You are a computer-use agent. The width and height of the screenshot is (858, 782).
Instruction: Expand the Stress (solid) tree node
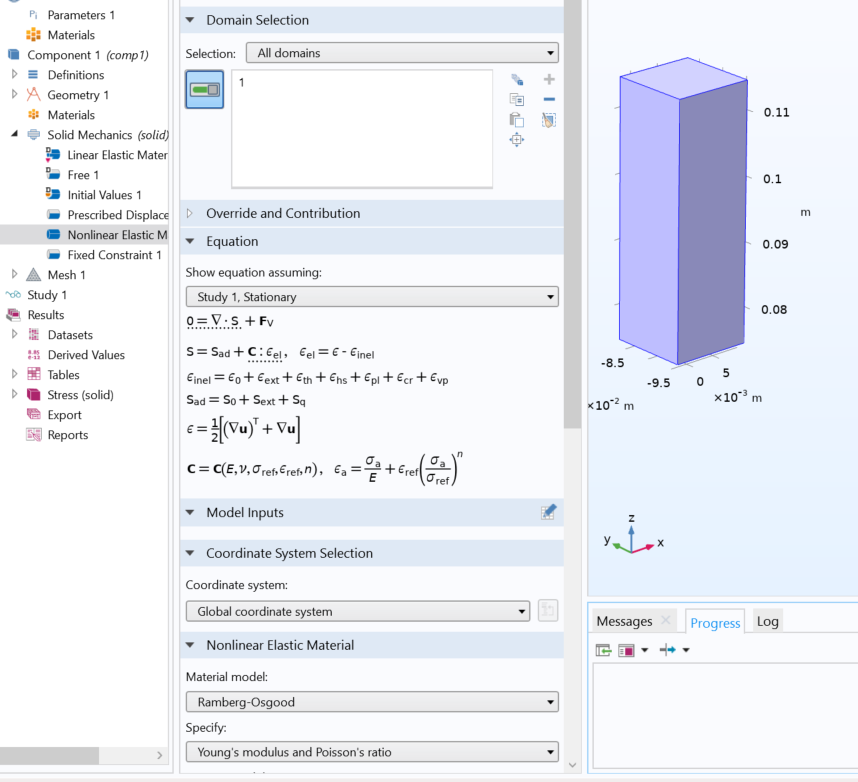(x=14, y=395)
